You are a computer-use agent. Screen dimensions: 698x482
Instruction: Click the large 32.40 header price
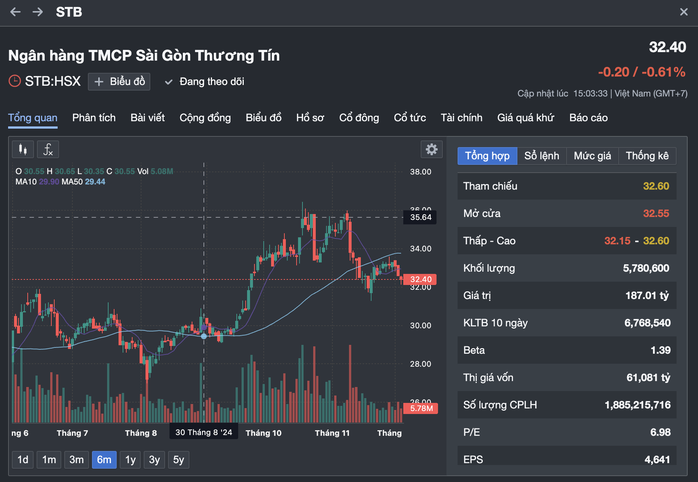(667, 47)
